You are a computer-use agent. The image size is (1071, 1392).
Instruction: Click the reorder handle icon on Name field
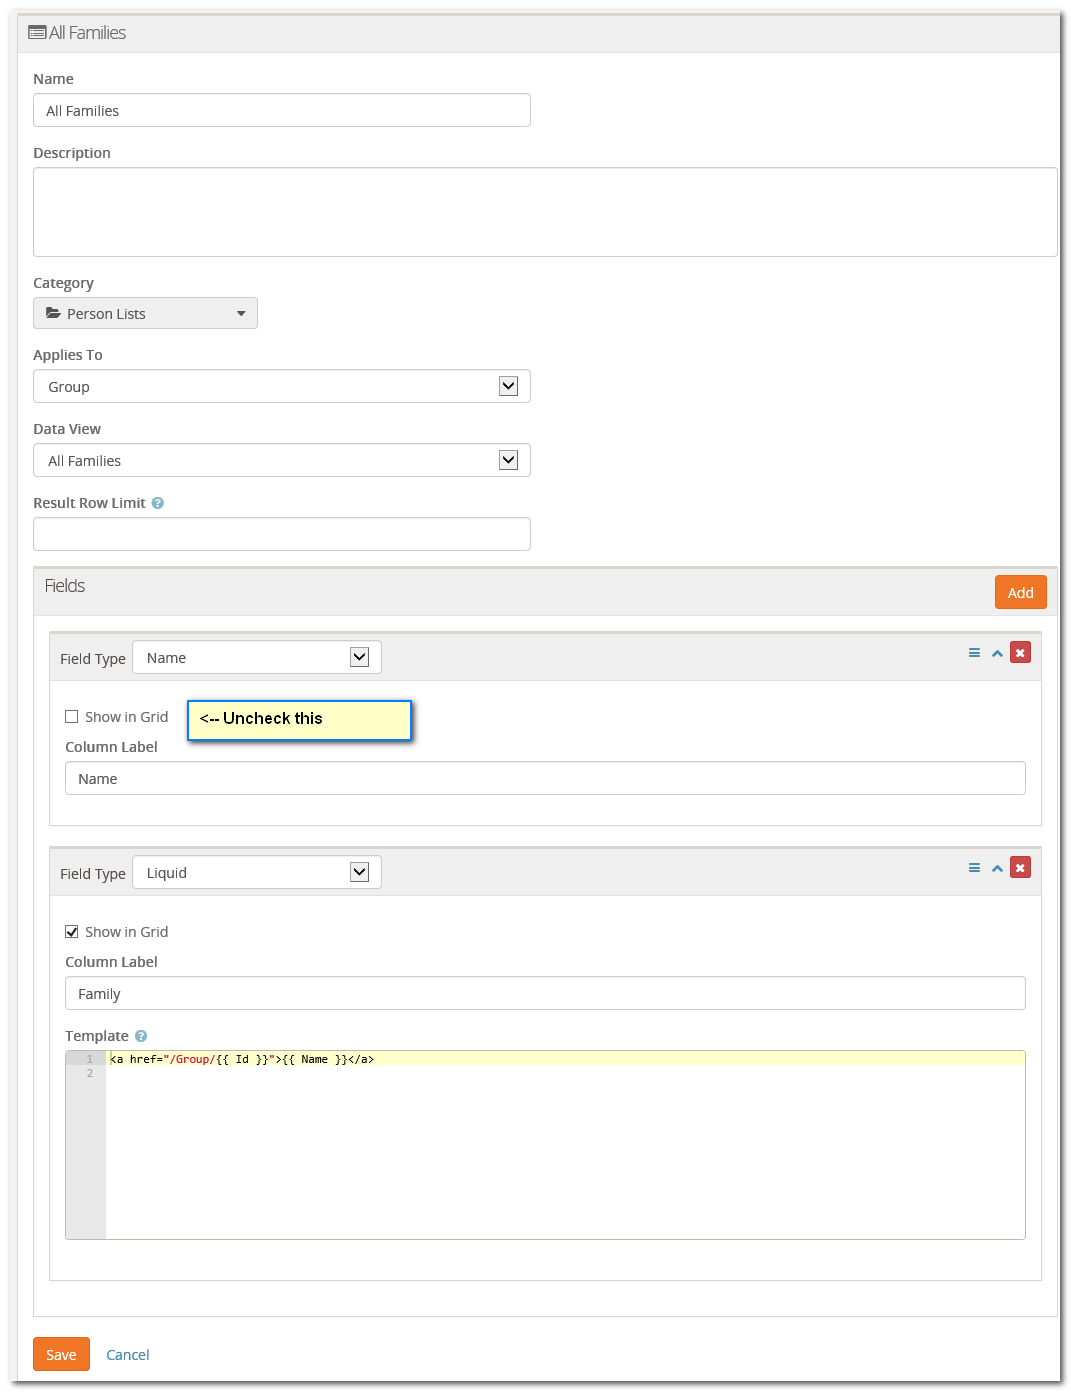click(974, 653)
